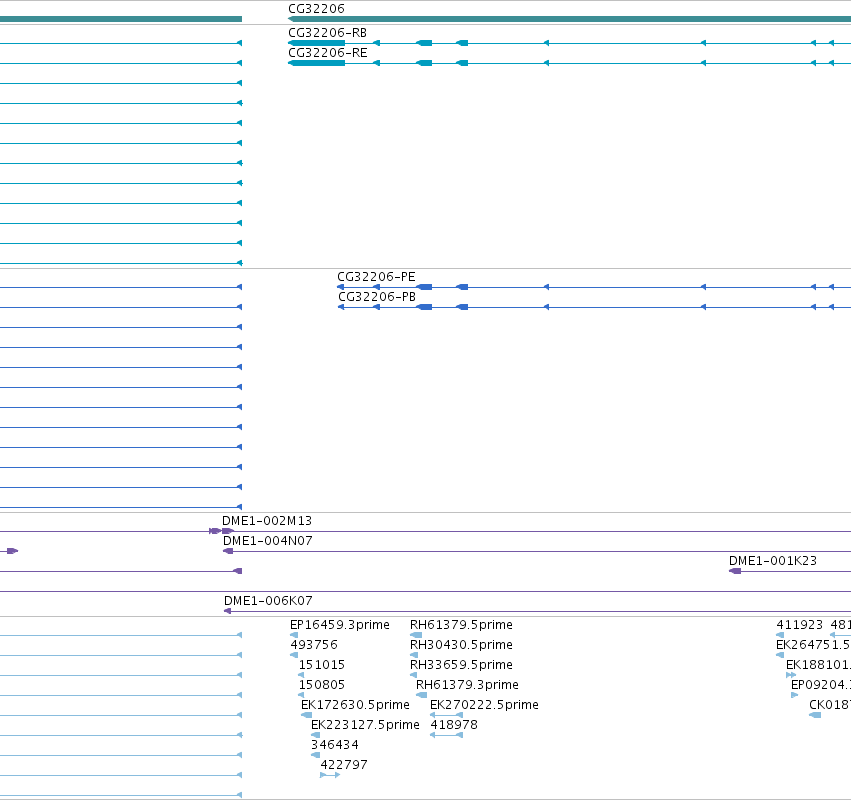Click the RH61379.5prime EST label
The image size is (851, 800).
(x=461, y=625)
